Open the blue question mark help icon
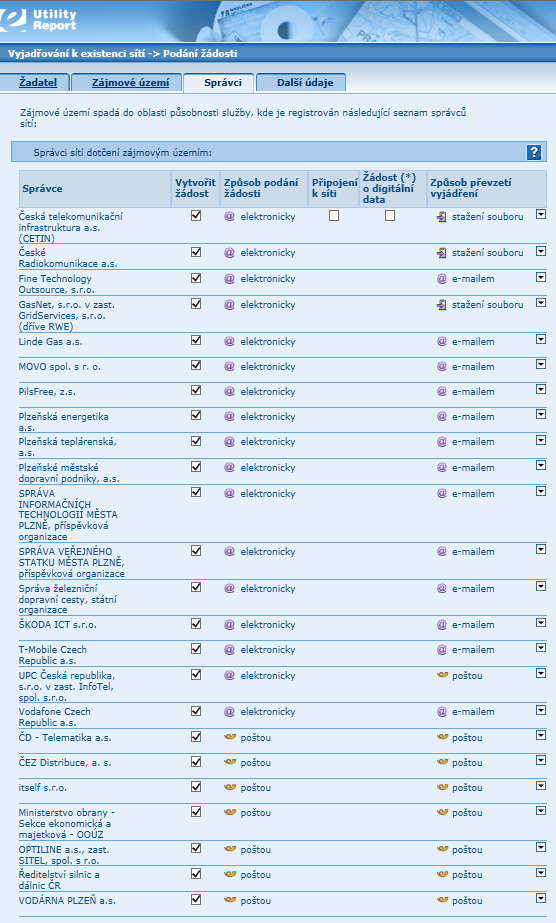Viewport: 556px width, 923px height. (534, 152)
